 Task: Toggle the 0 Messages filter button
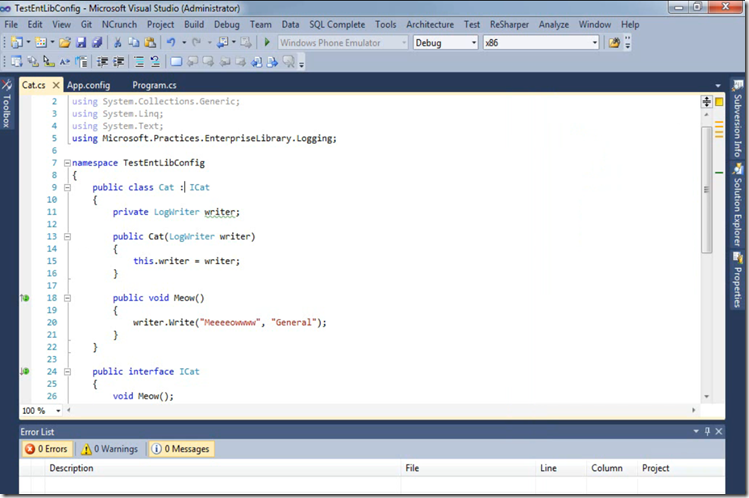point(181,449)
